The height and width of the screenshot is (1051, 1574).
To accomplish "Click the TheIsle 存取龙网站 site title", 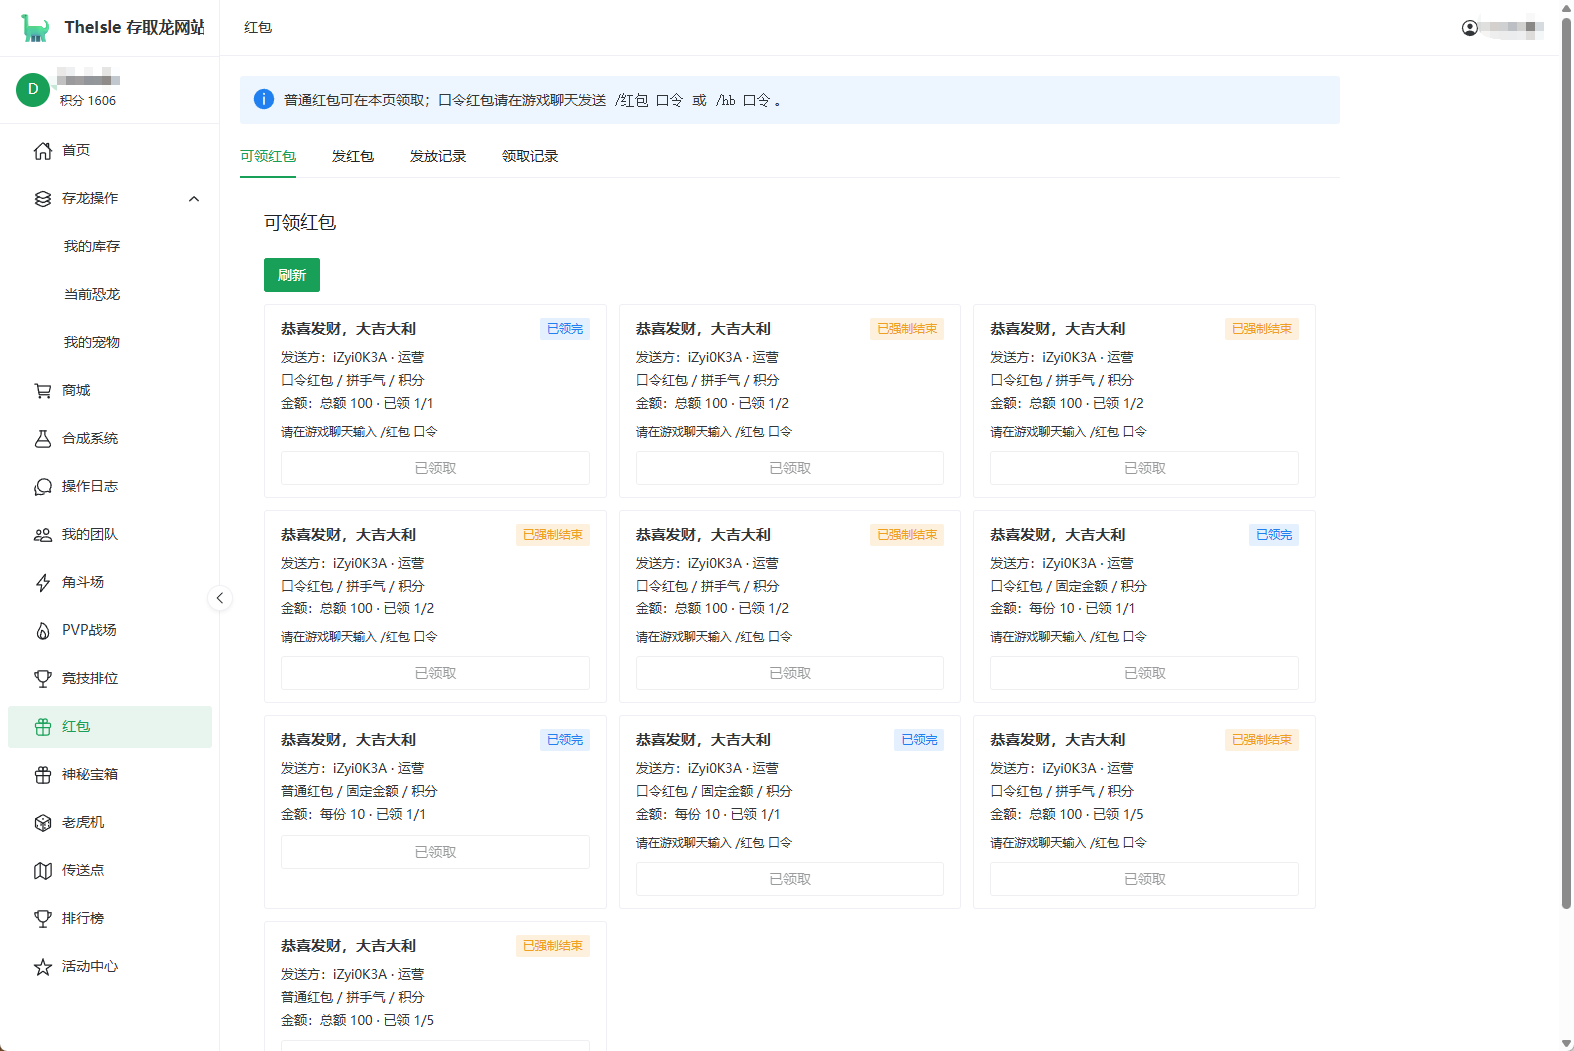I will pos(134,28).
